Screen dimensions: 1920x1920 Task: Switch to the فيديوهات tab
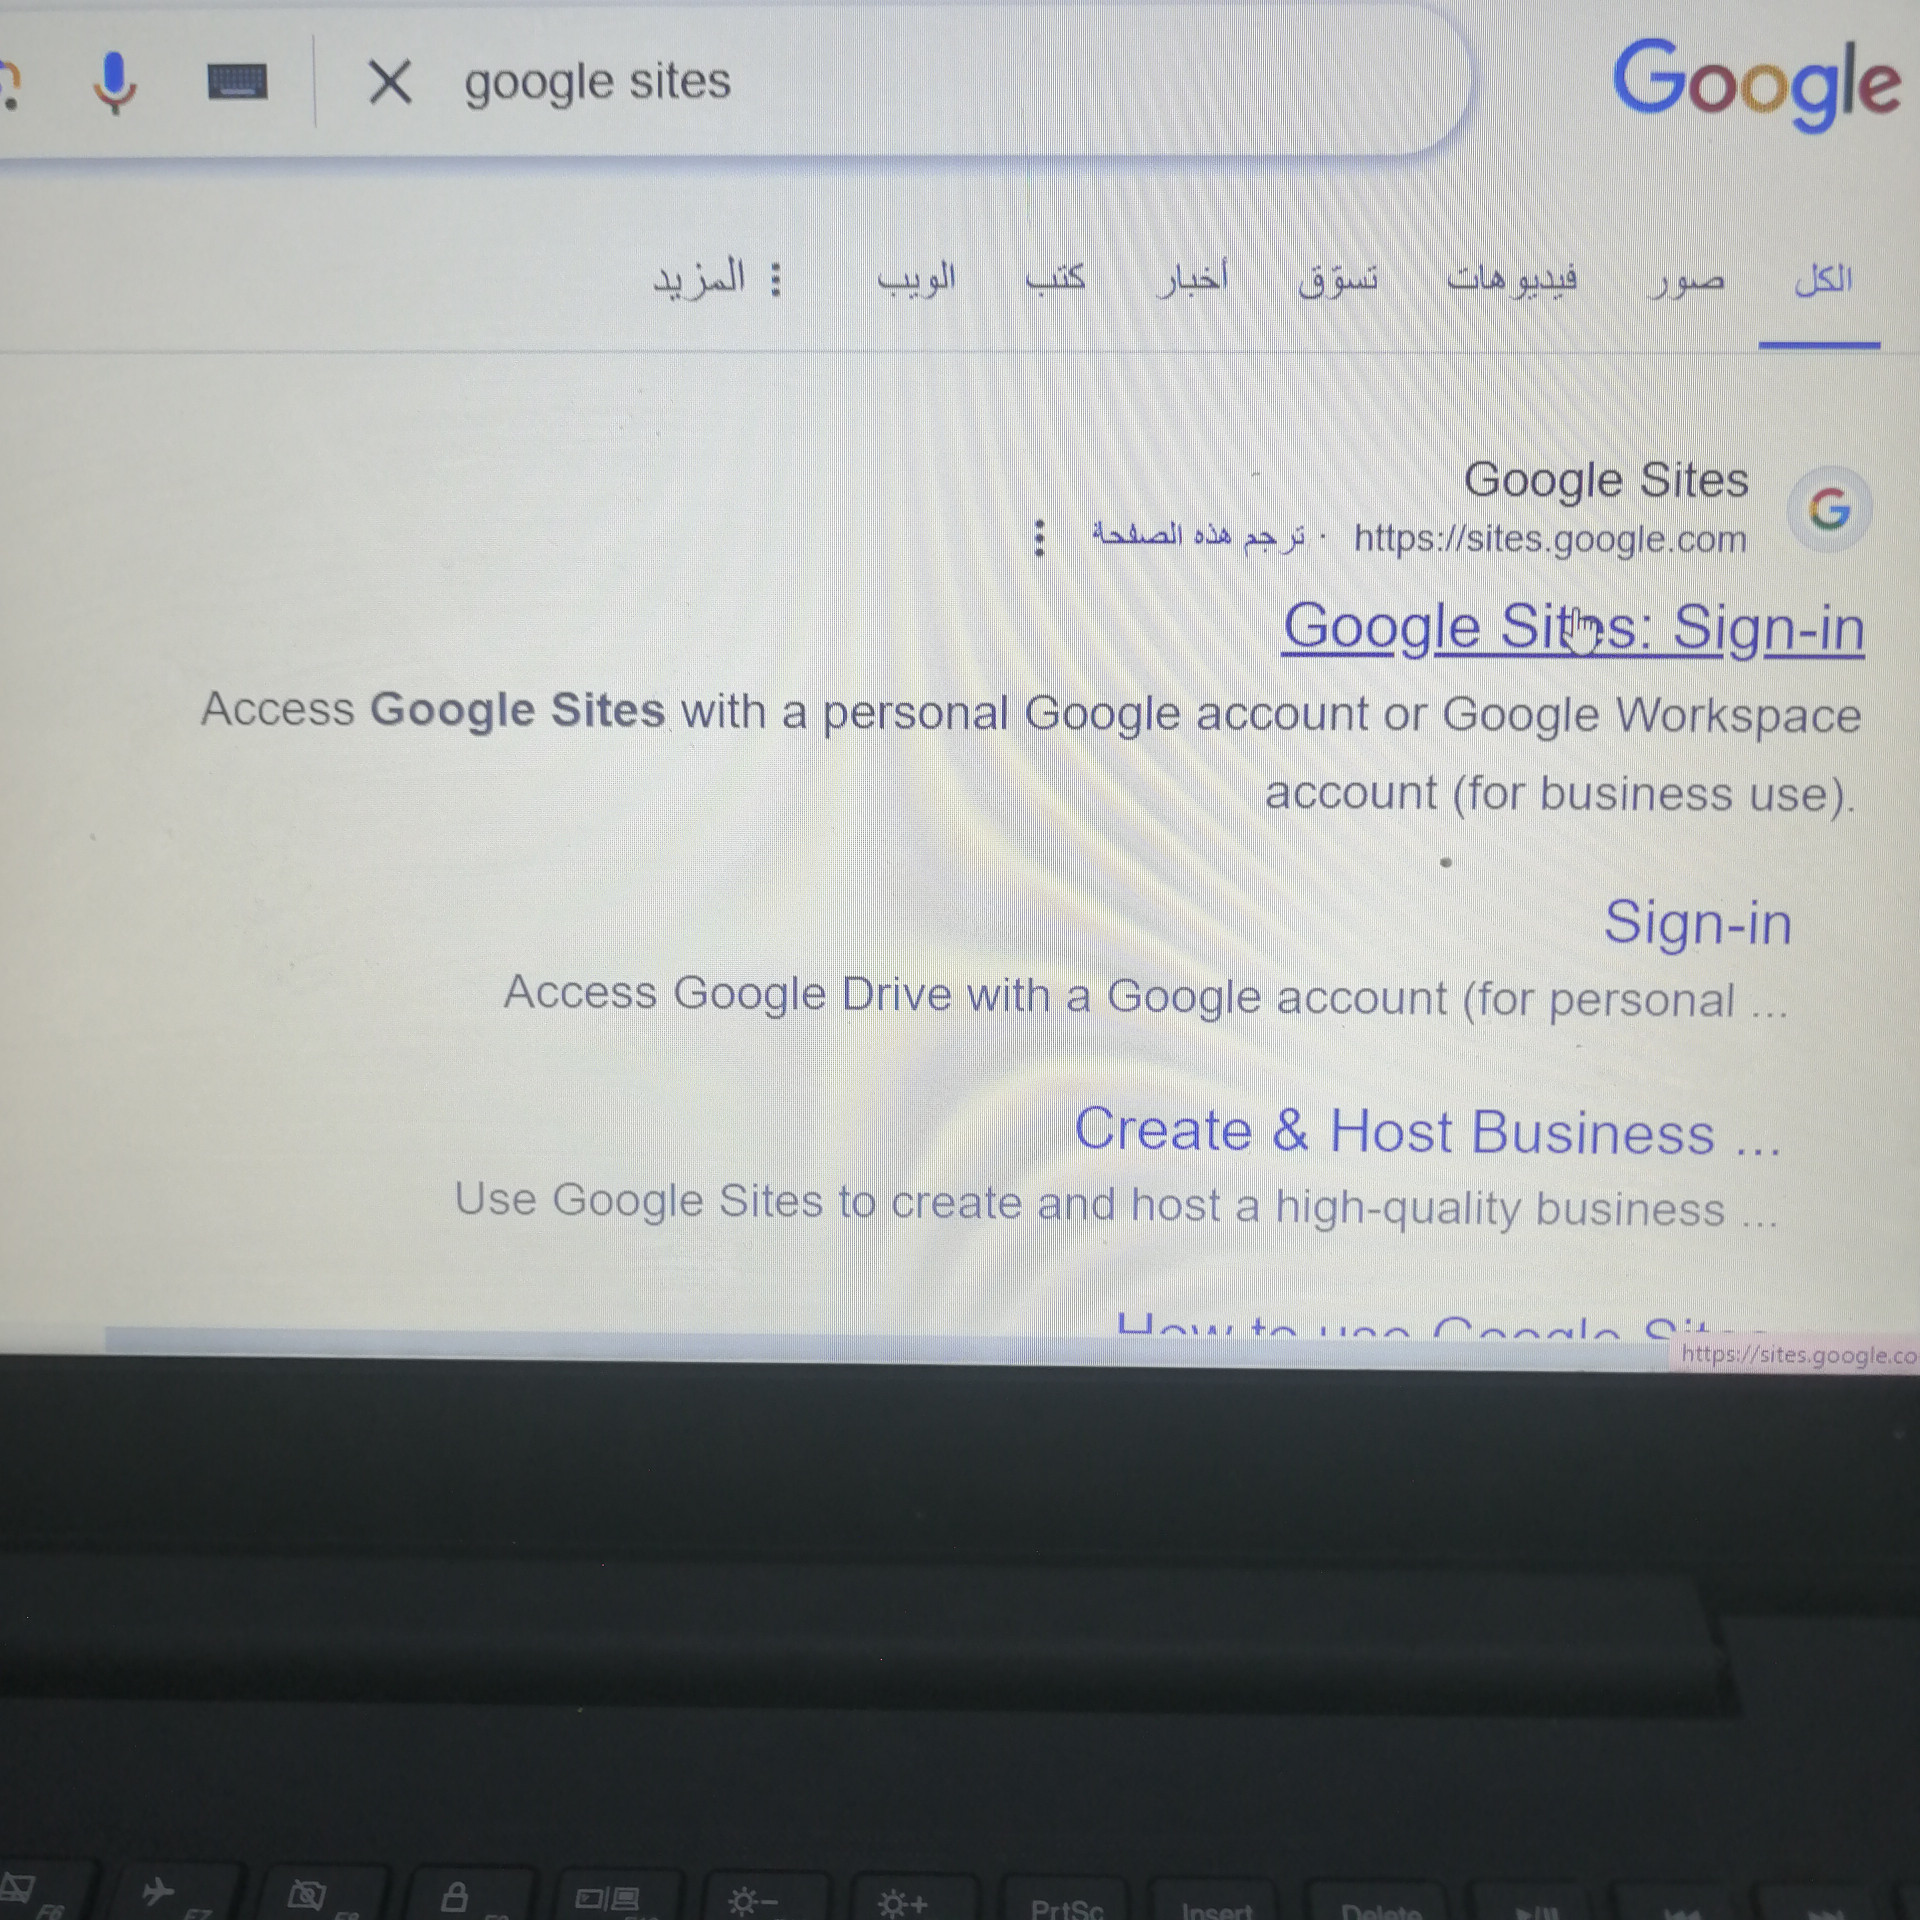(1512, 279)
